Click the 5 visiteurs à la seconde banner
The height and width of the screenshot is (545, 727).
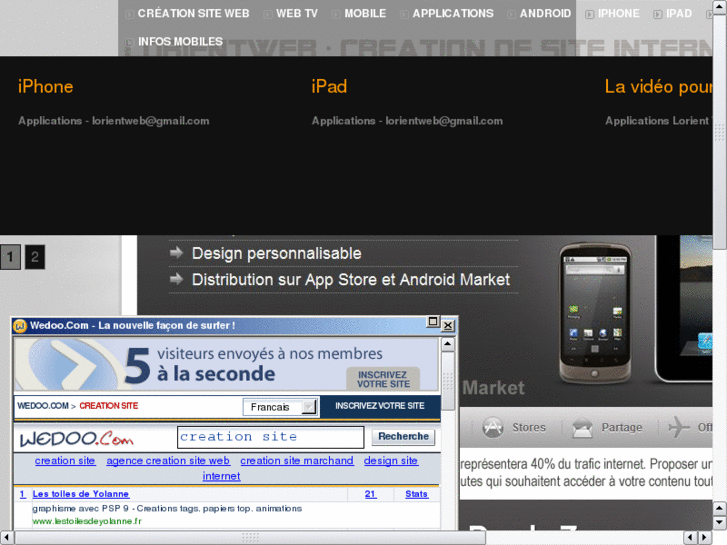pos(226,364)
